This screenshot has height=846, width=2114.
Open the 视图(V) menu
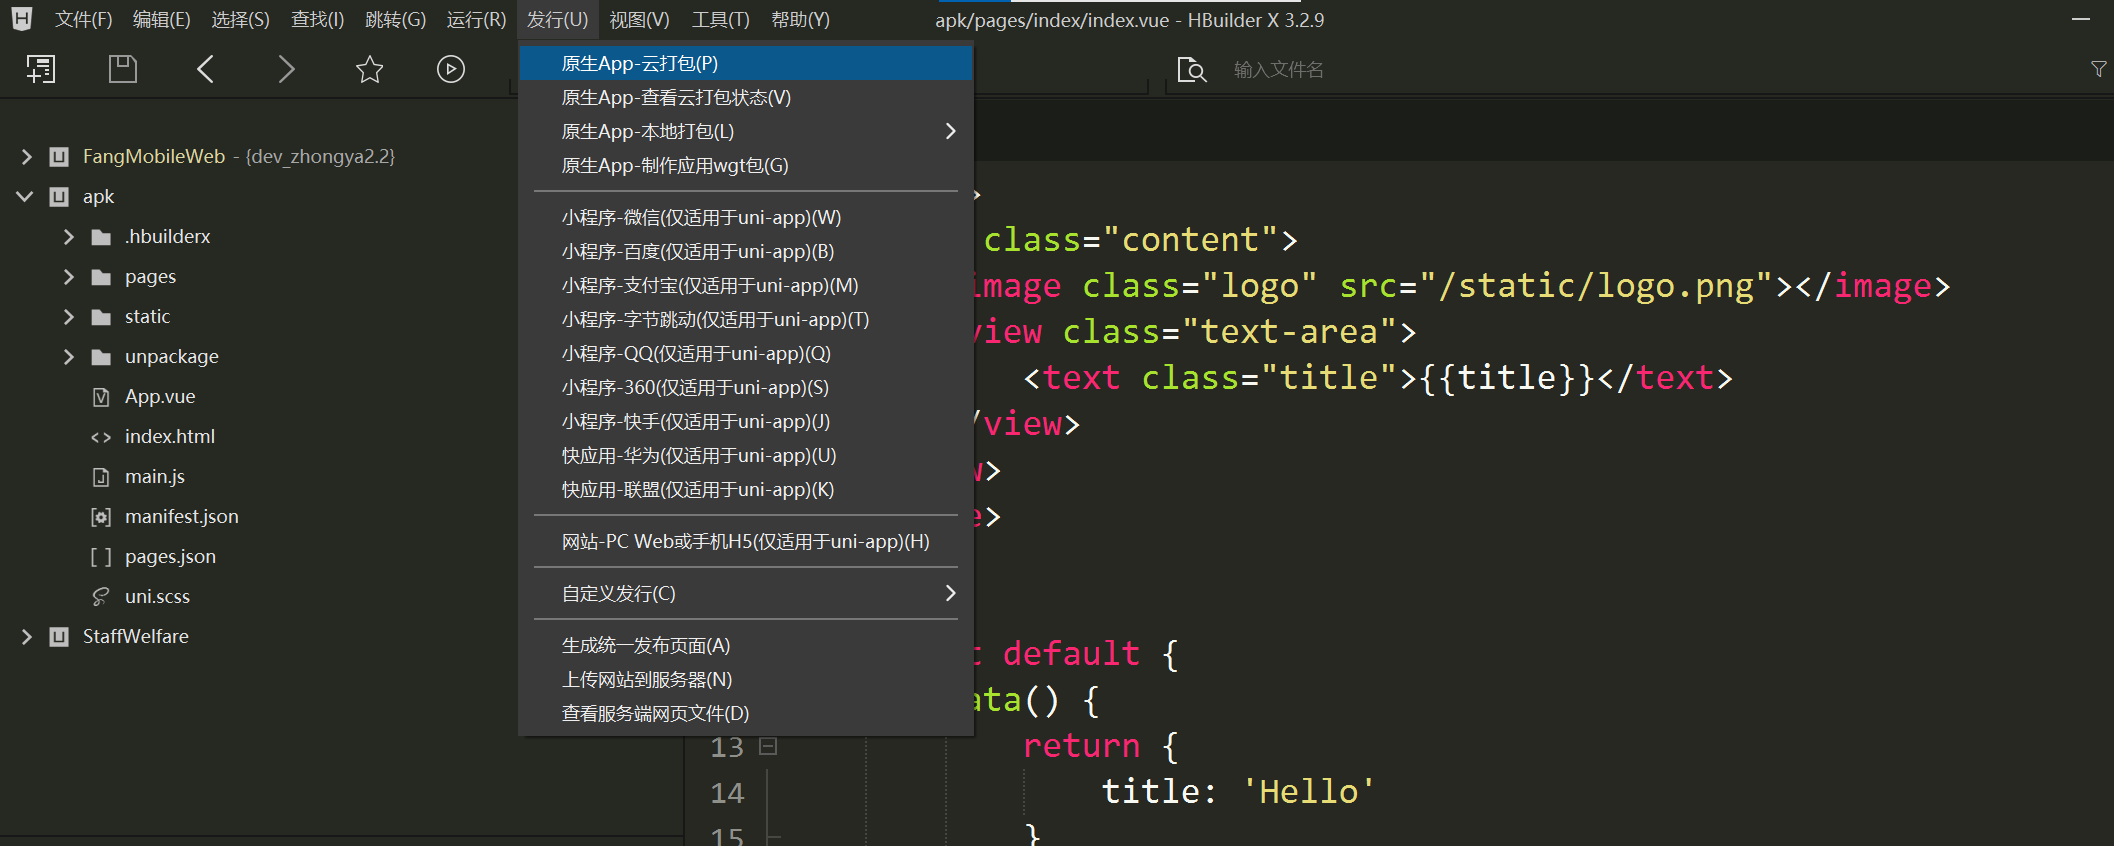point(639,19)
